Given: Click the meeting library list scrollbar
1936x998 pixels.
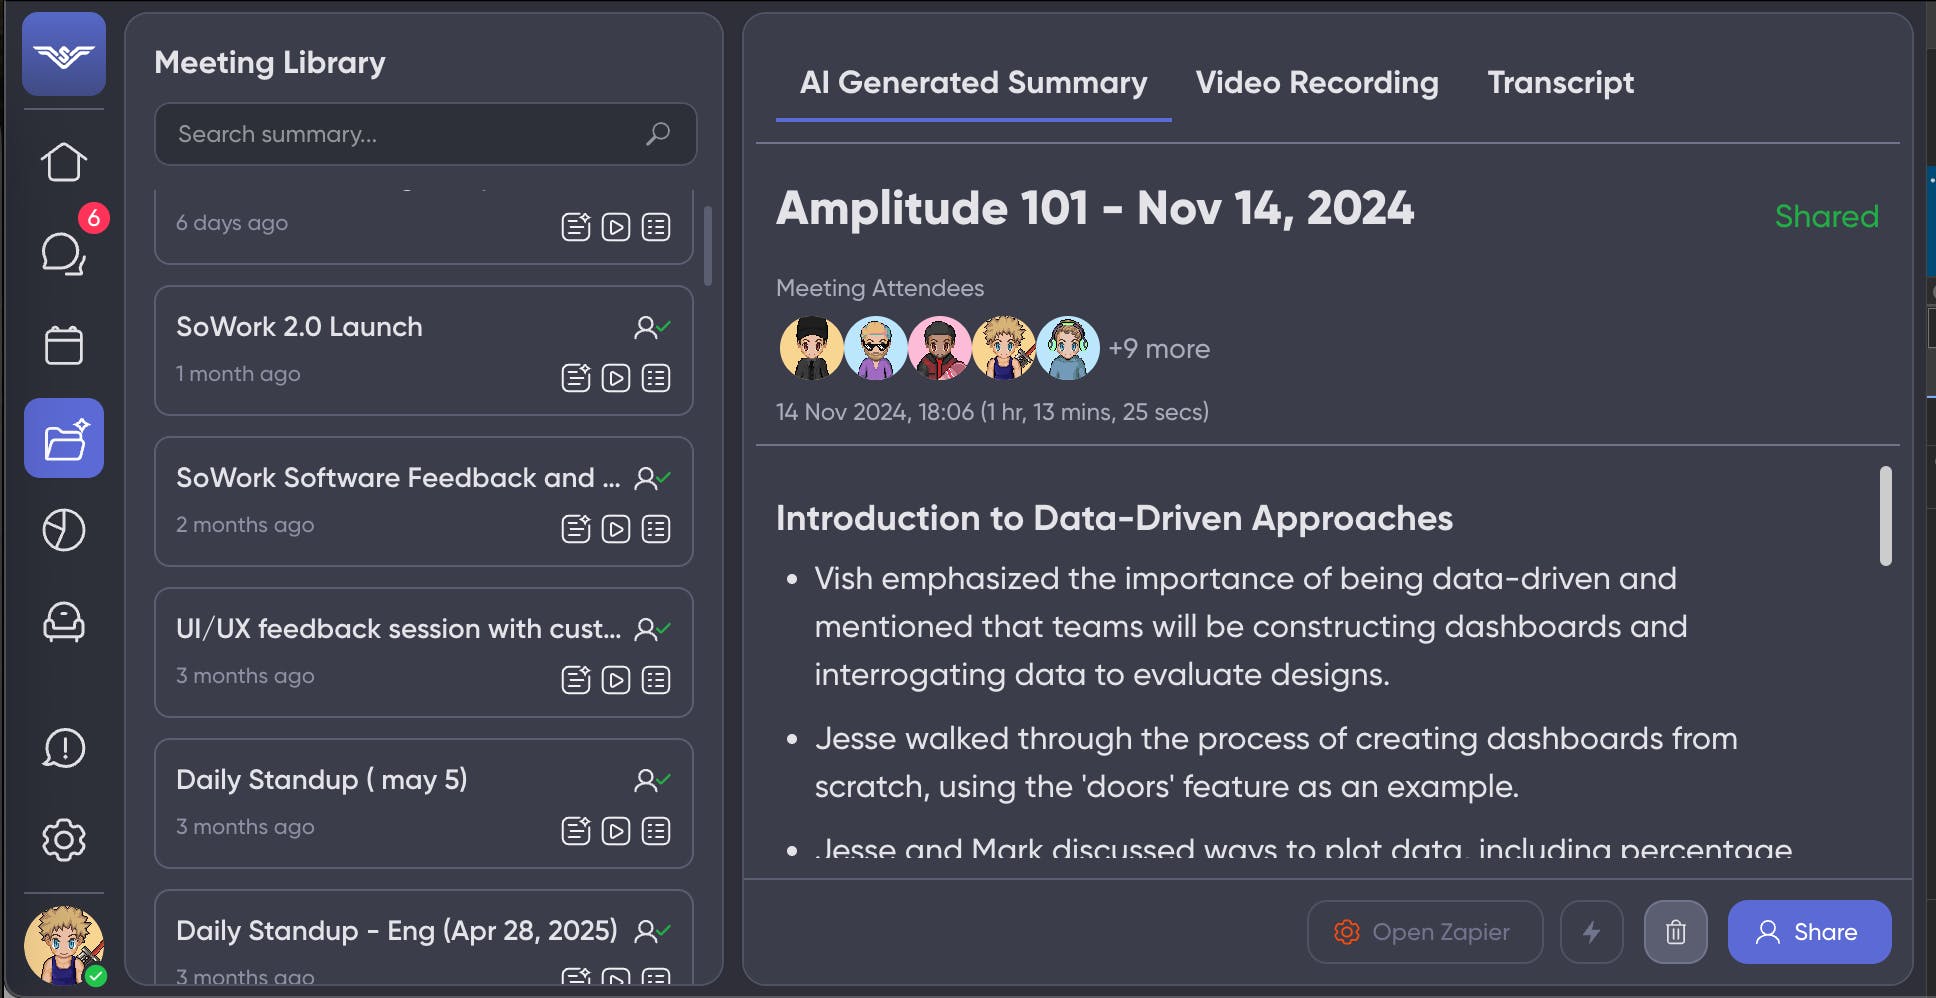Looking at the screenshot, I should [x=708, y=246].
